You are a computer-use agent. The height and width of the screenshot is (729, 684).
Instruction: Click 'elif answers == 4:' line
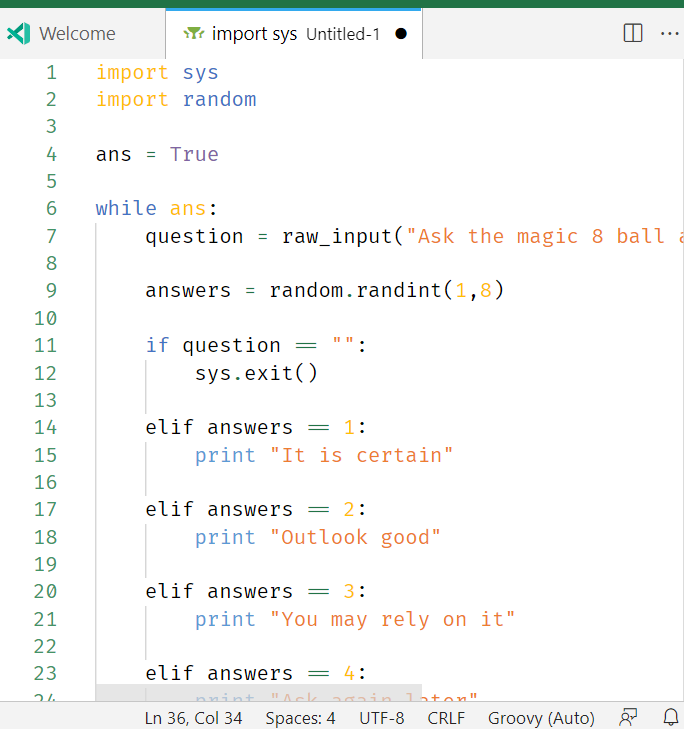[x=256, y=673]
